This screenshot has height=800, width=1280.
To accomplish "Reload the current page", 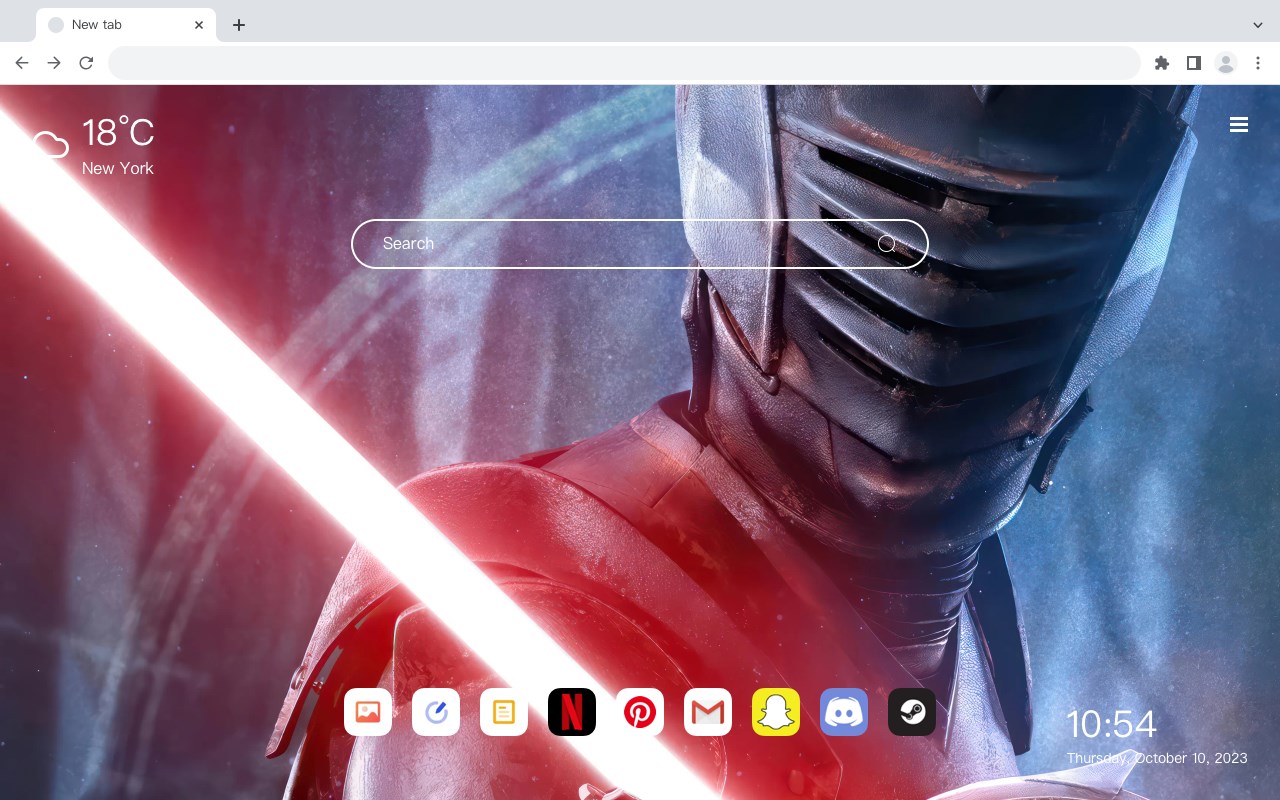I will pyautogui.click(x=86, y=63).
